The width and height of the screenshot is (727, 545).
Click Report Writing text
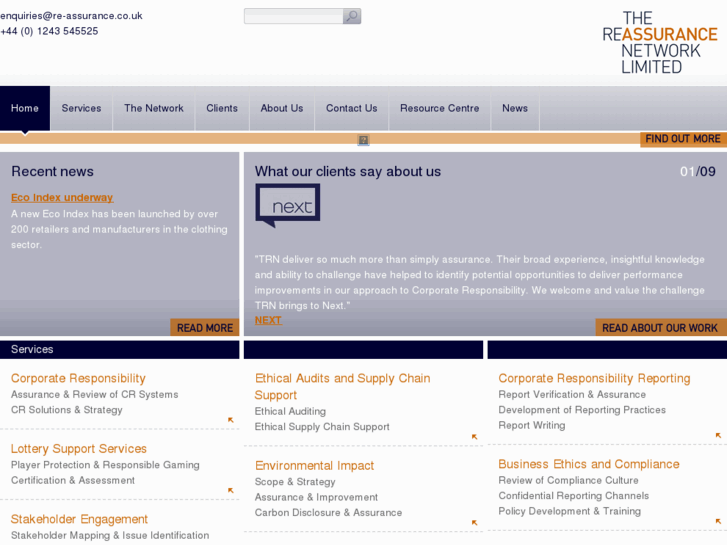coord(532,425)
